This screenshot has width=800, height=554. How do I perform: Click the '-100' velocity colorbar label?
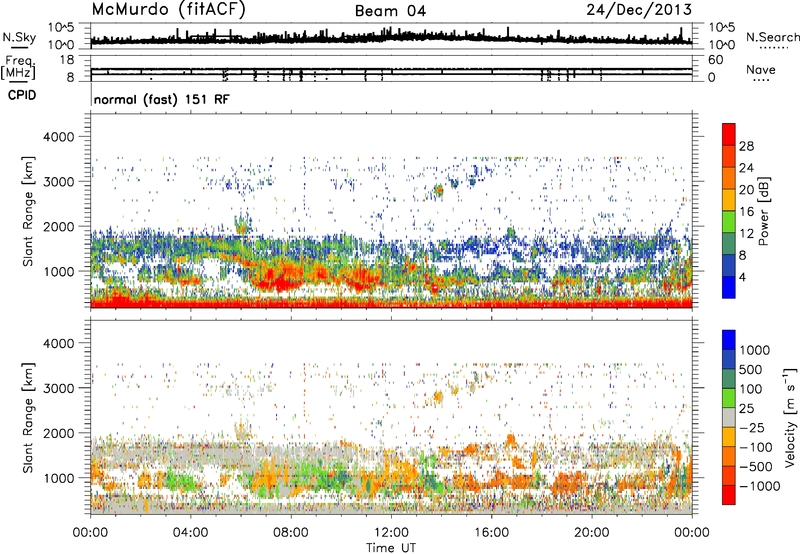point(756,447)
